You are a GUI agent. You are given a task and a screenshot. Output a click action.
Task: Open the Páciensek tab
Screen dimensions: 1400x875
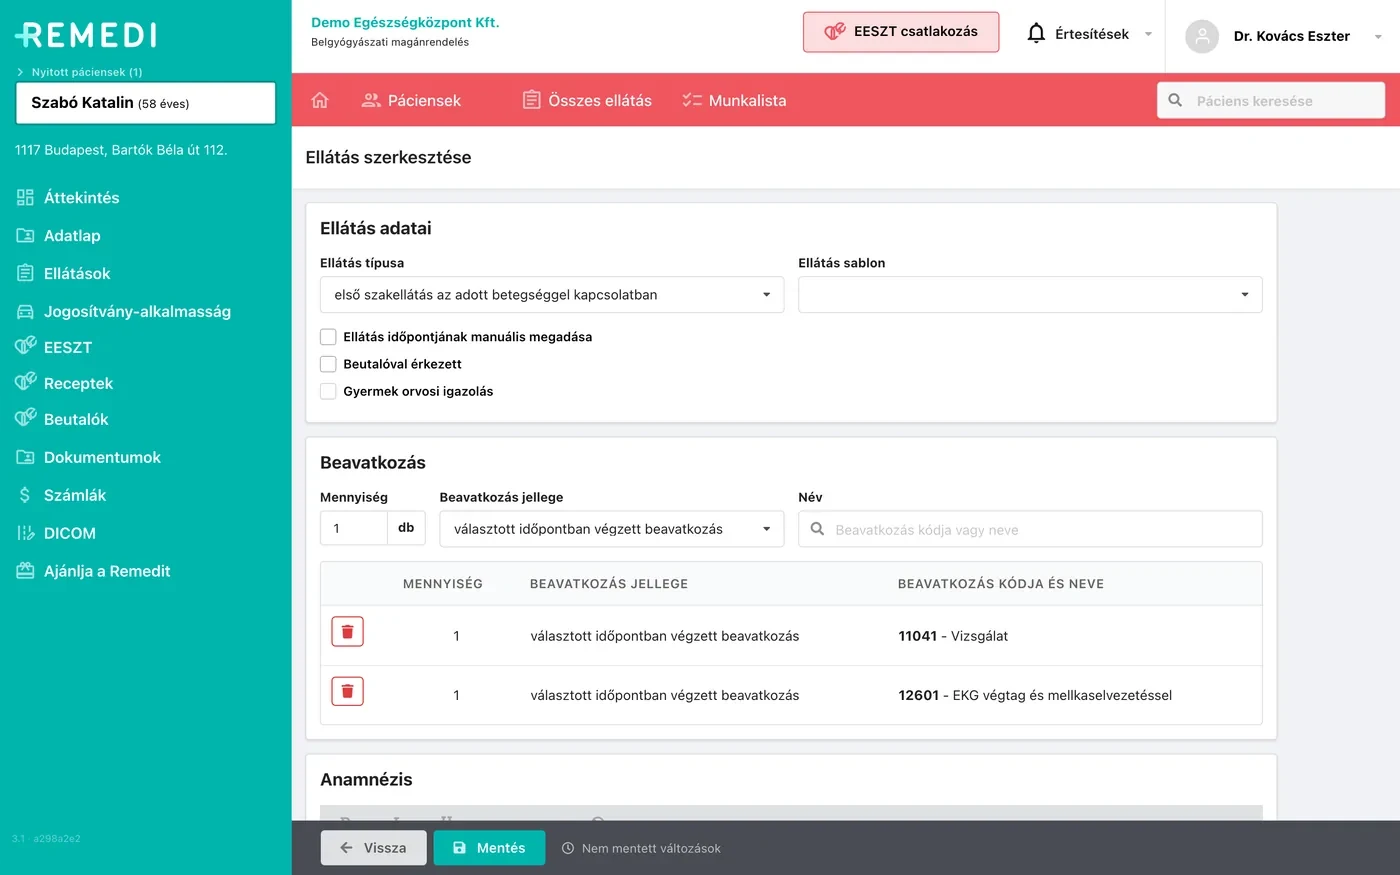411,100
